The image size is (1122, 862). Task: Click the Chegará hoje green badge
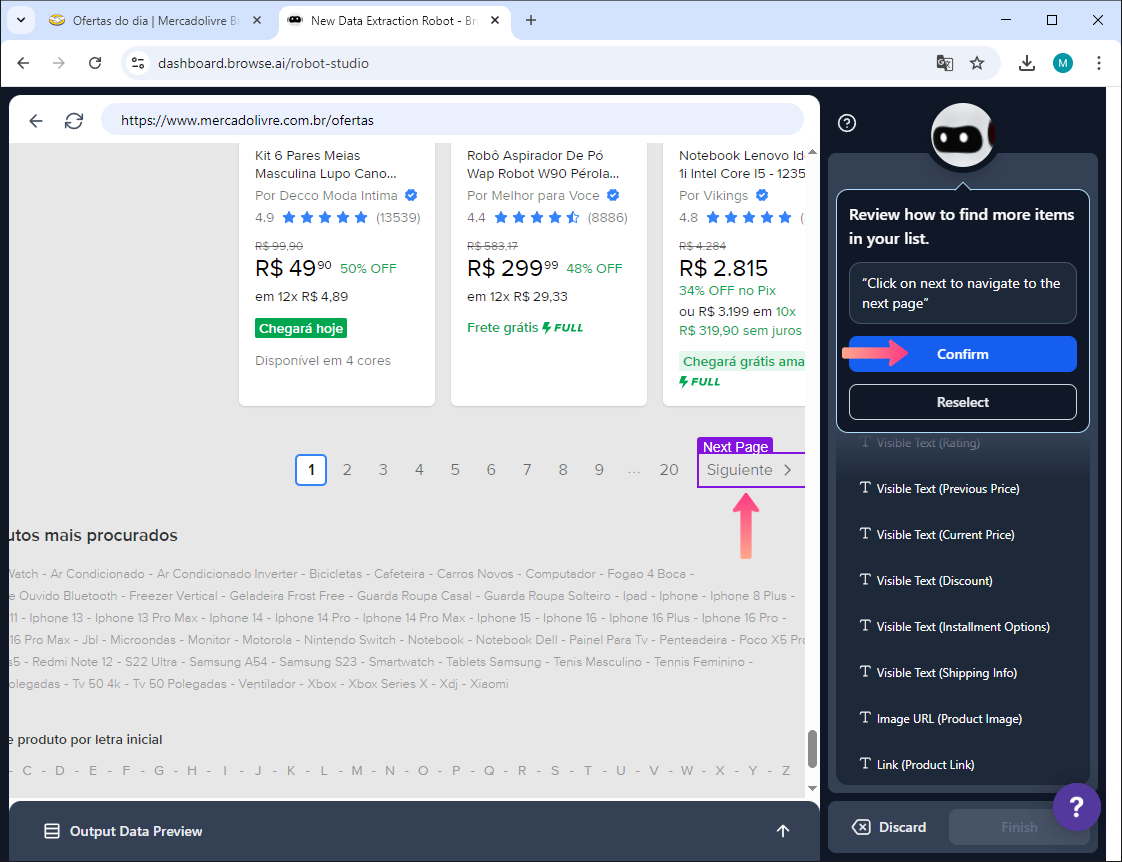point(301,328)
